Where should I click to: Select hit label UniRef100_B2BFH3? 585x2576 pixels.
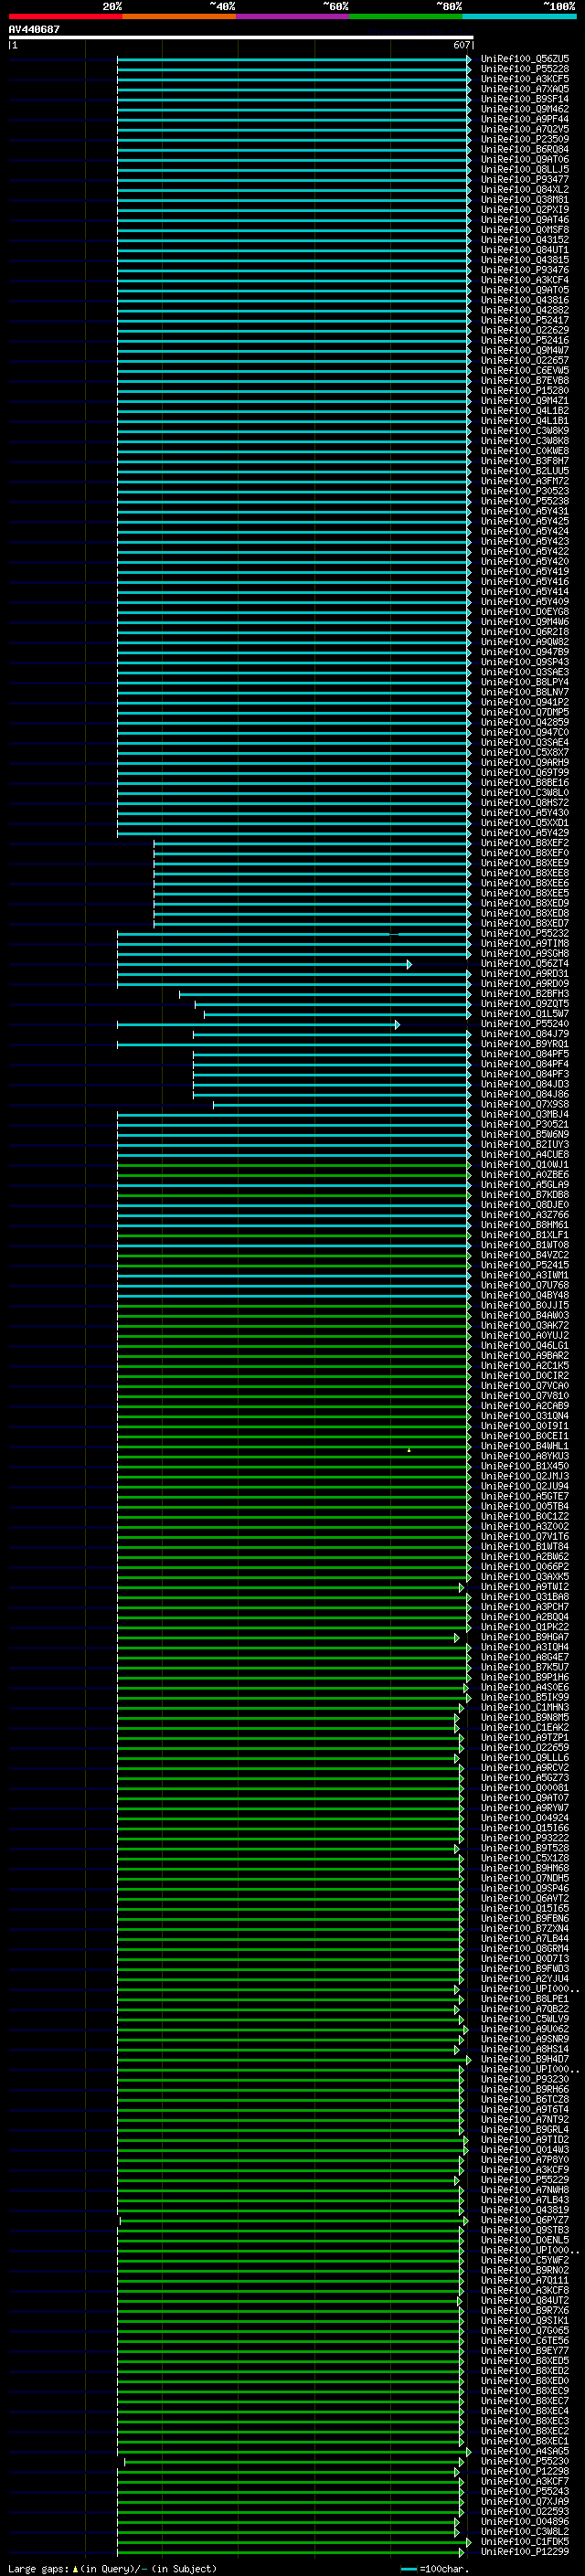coord(525,993)
